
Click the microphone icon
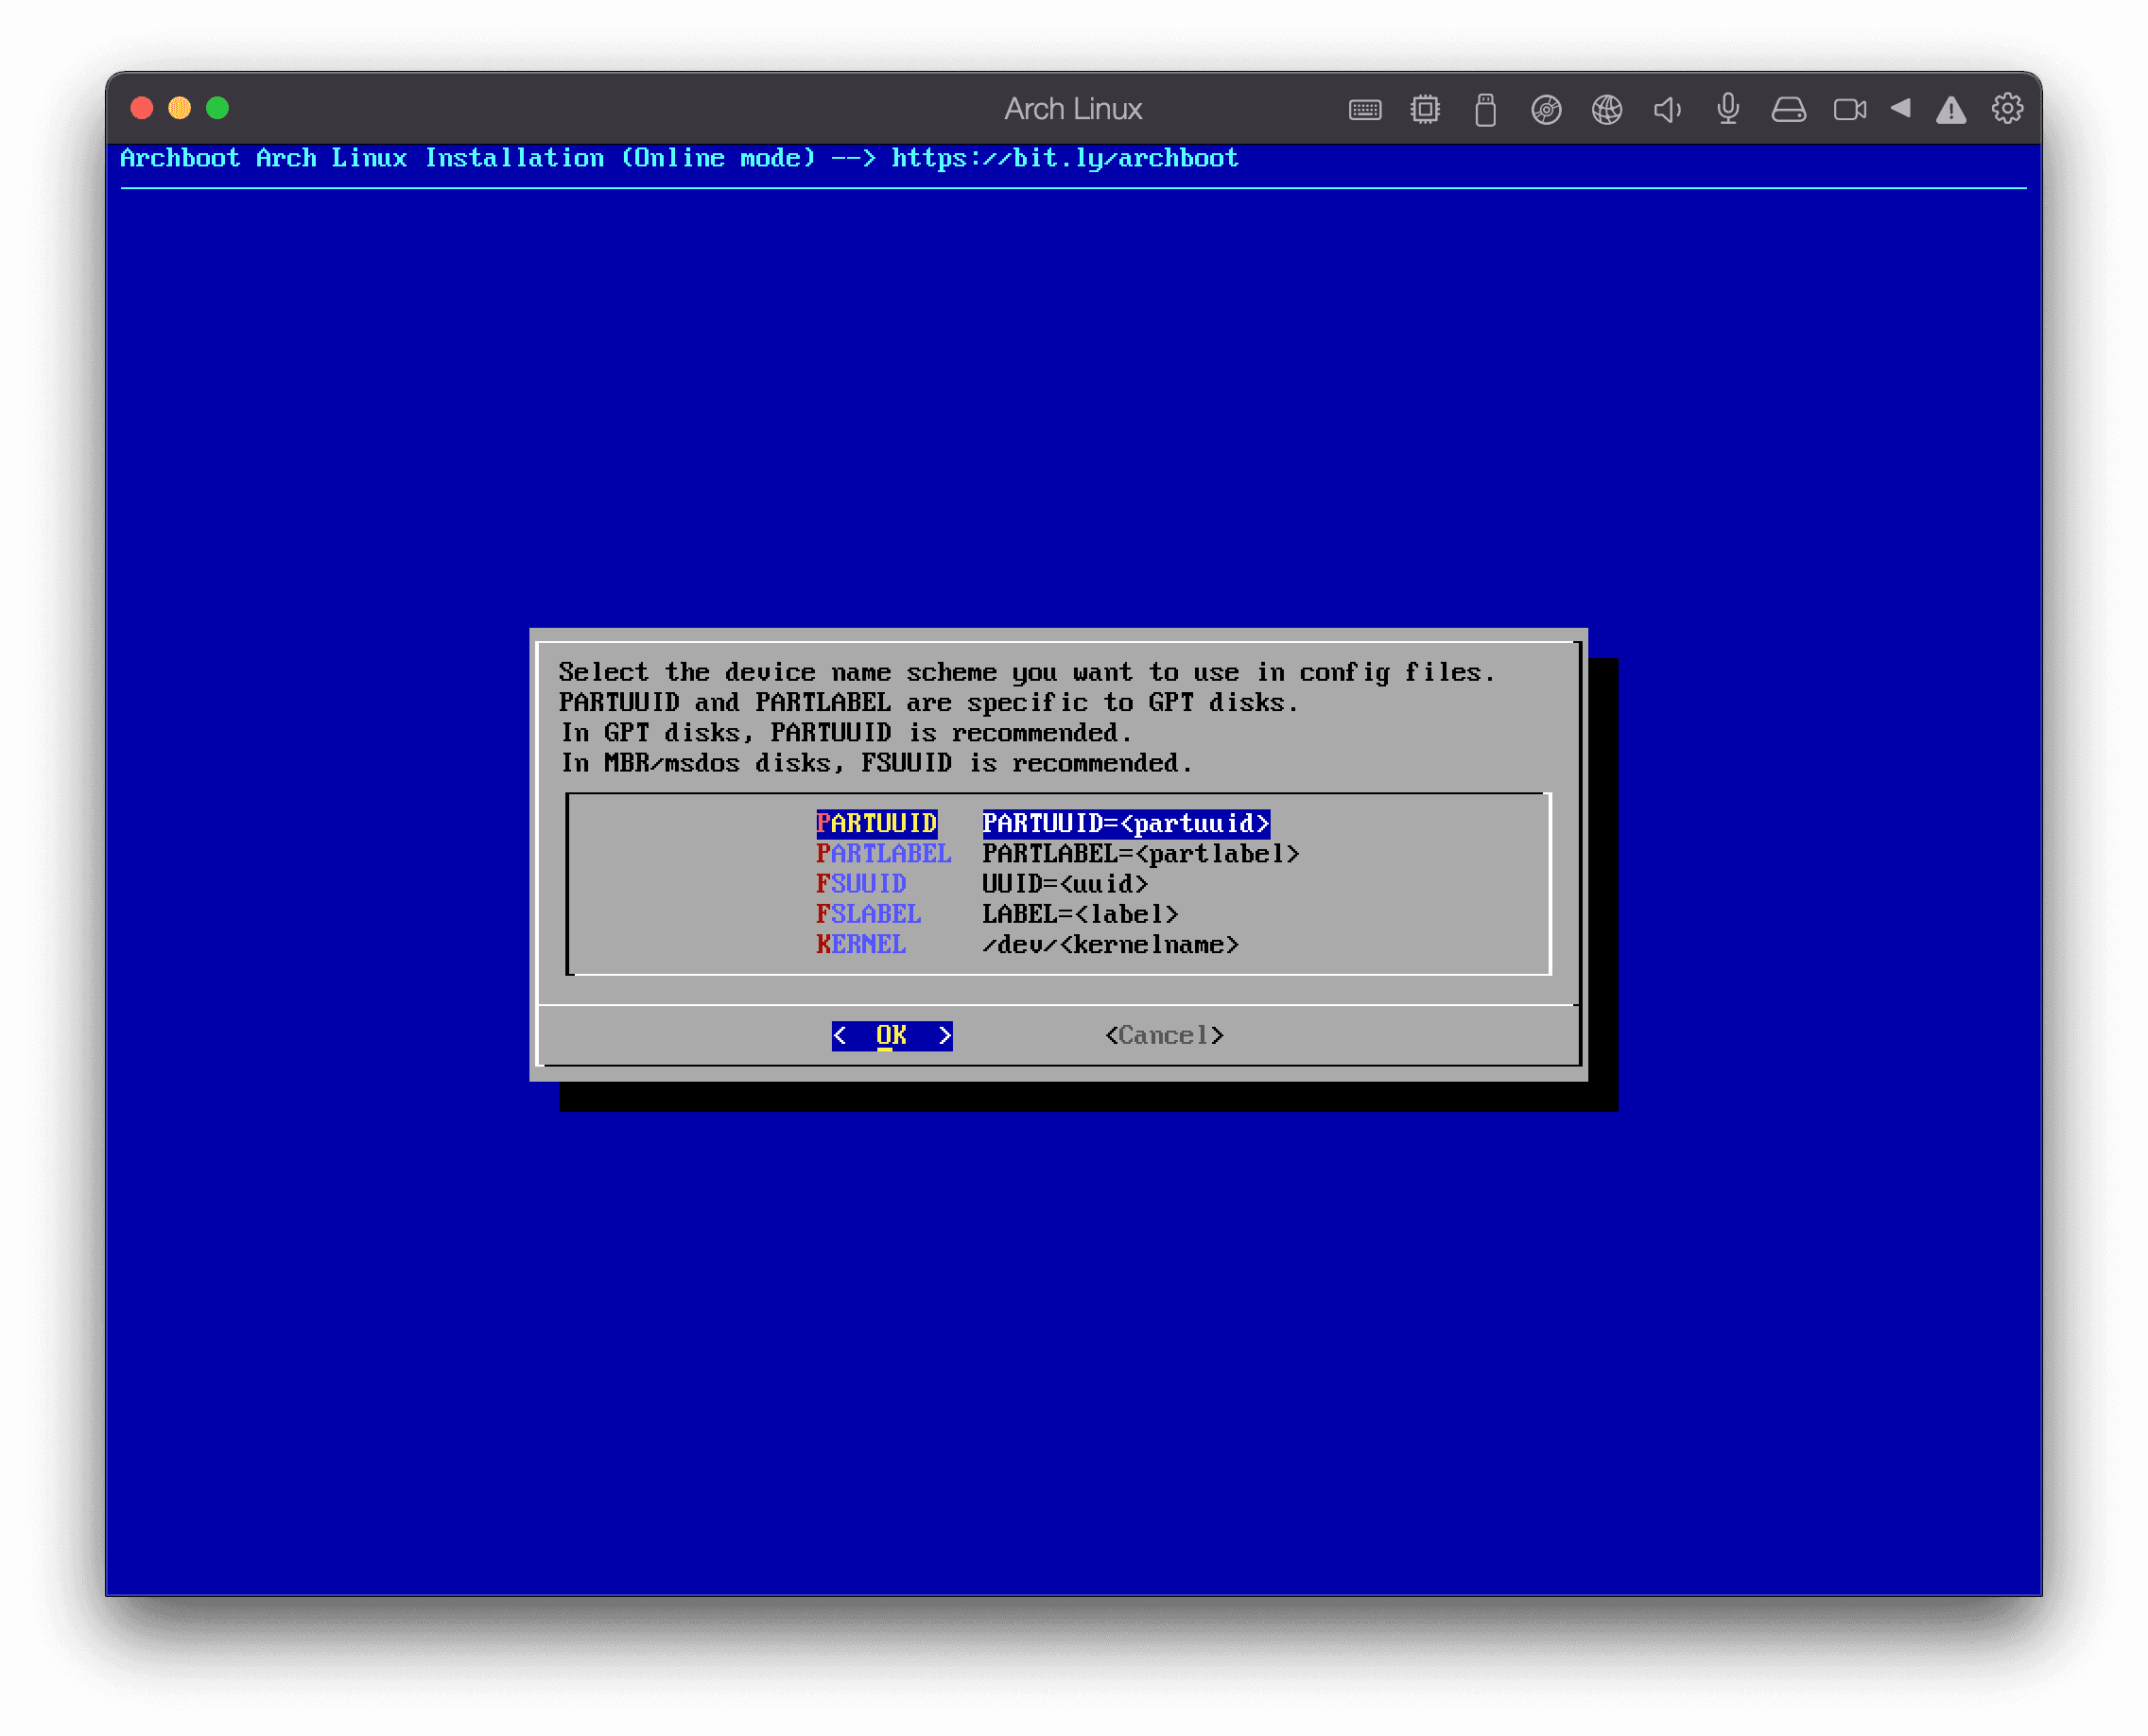[x=1728, y=109]
